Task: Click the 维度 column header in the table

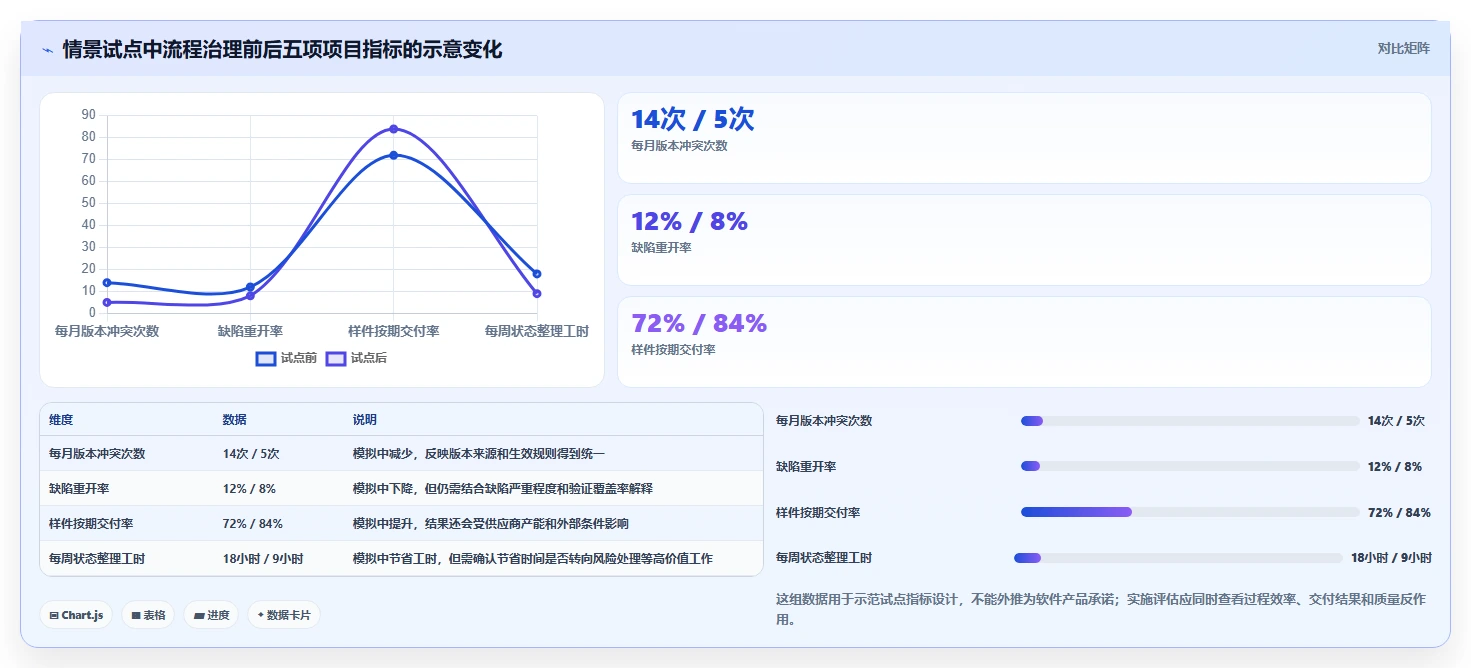Action: point(61,420)
